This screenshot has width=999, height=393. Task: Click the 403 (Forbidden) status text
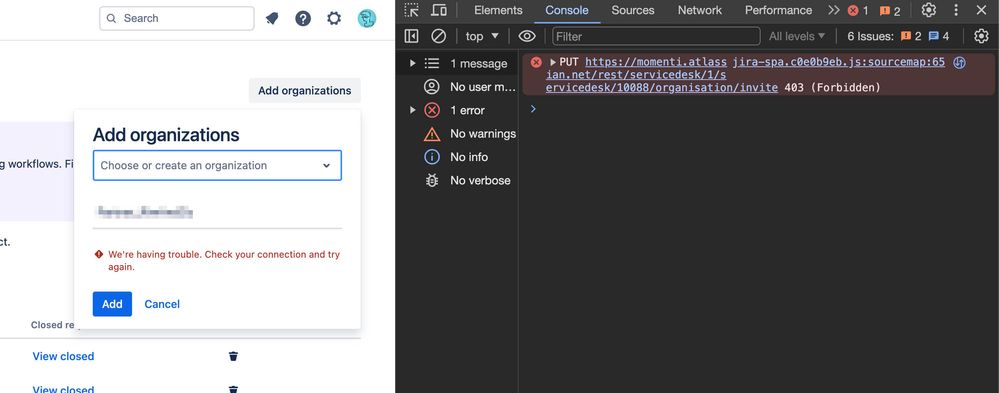[832, 87]
